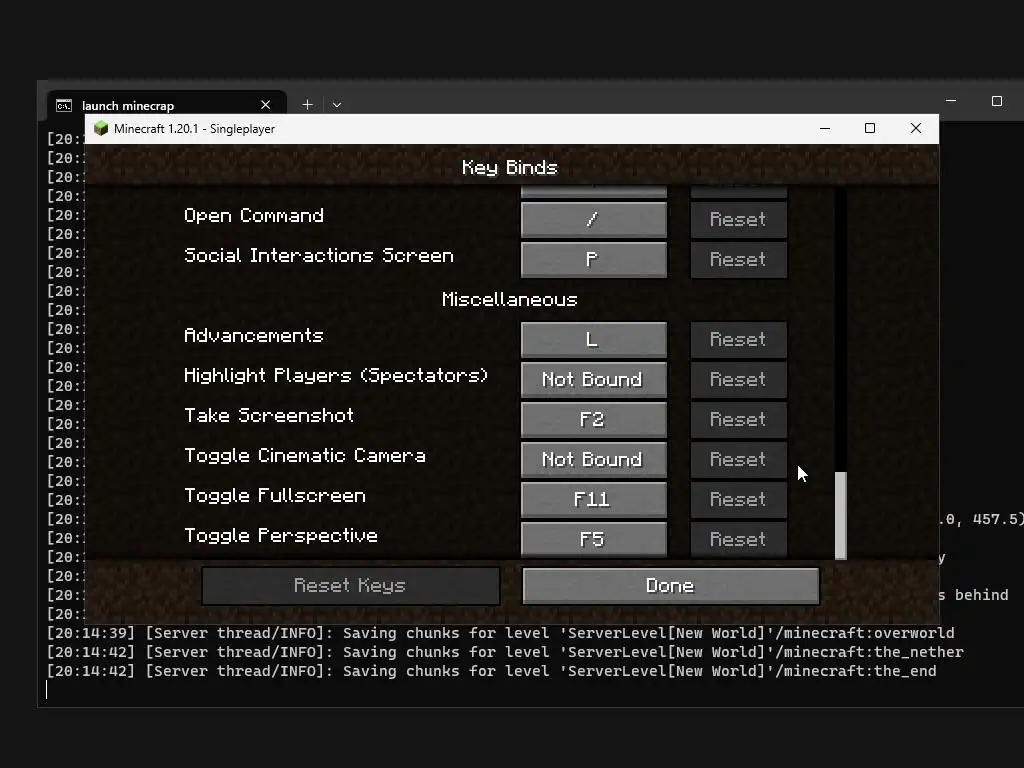Click the Key Binds screen title
Screen dimensions: 1024x768
coord(510,168)
